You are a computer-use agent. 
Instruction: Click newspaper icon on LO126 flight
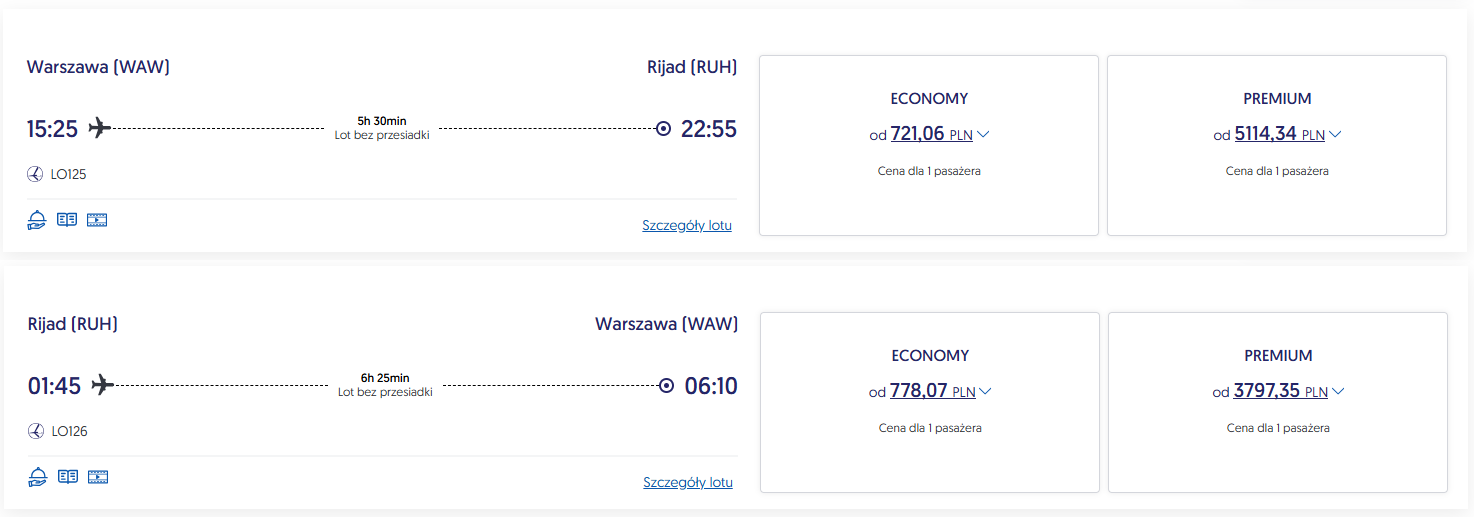tap(68, 477)
